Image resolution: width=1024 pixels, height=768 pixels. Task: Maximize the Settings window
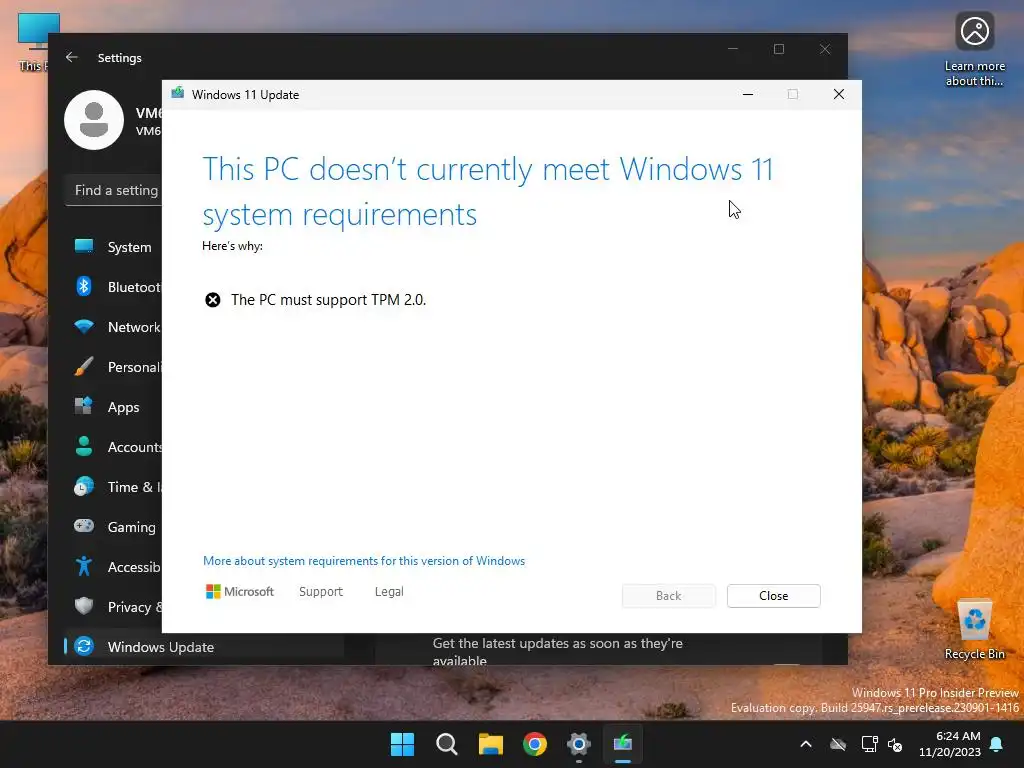[x=778, y=49]
